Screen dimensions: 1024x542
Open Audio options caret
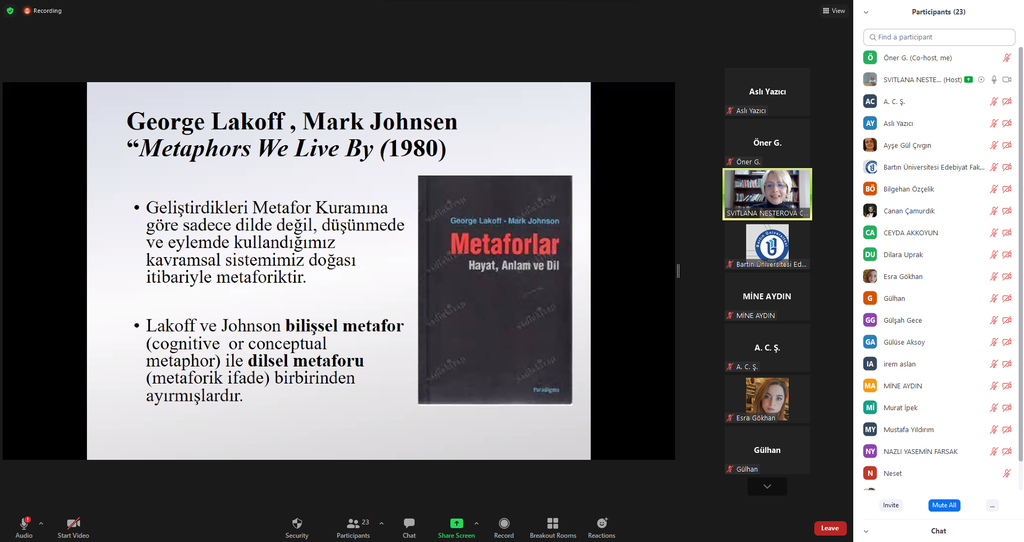click(40, 523)
